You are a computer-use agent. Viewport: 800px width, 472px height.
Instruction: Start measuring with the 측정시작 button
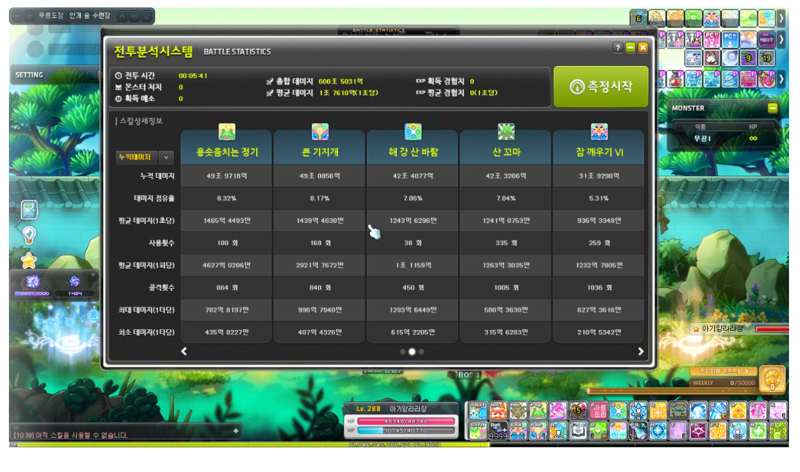coord(601,86)
